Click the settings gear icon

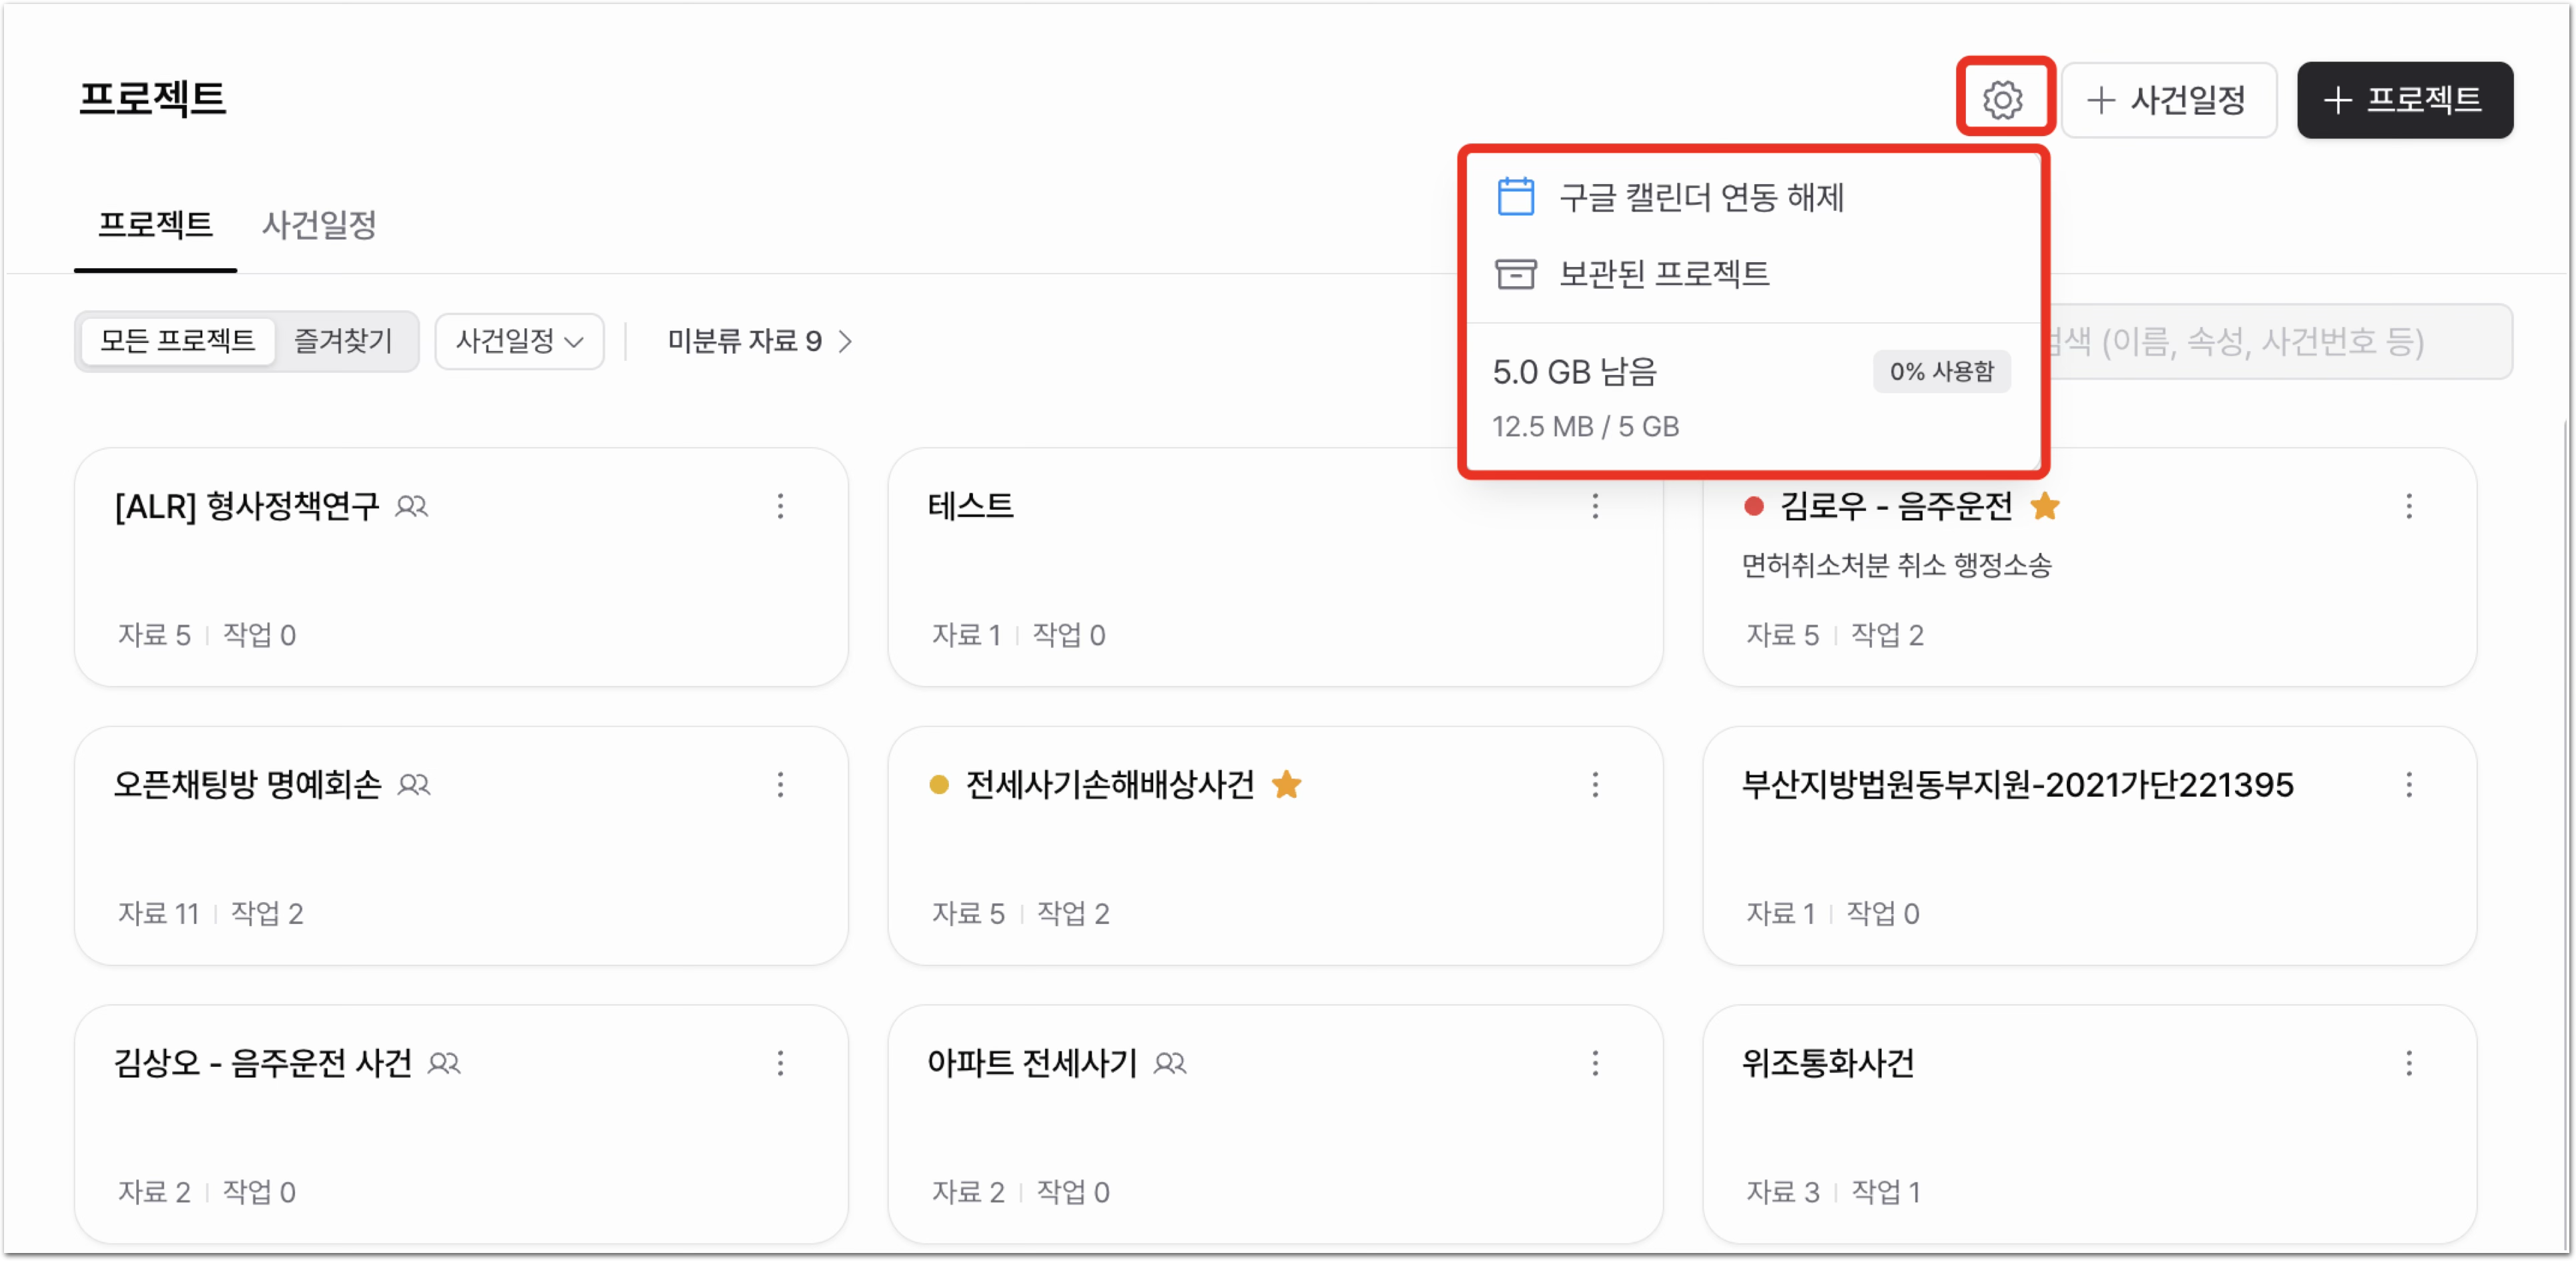tap(2002, 100)
